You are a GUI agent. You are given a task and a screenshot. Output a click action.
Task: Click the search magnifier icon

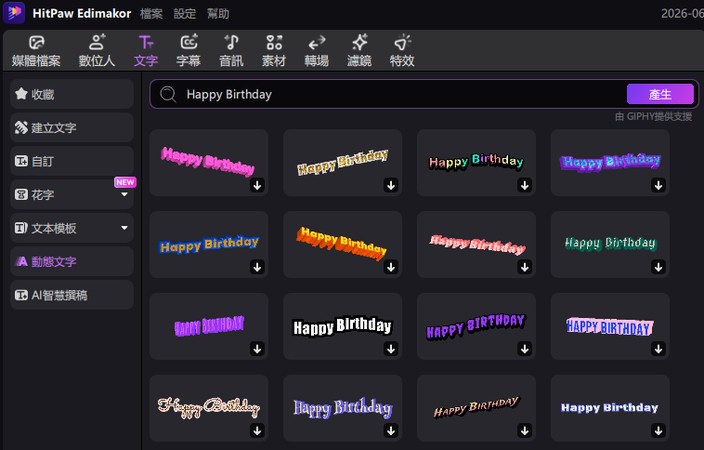168,94
